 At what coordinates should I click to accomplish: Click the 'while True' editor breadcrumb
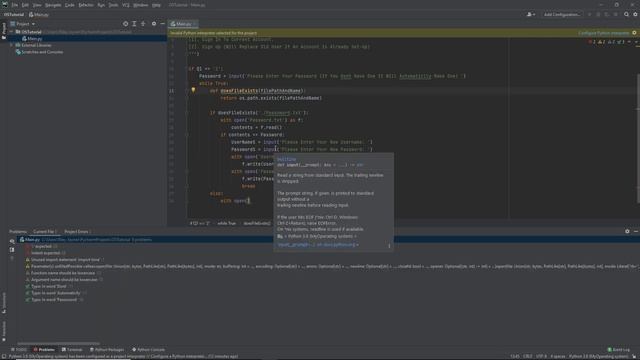tap(227, 224)
